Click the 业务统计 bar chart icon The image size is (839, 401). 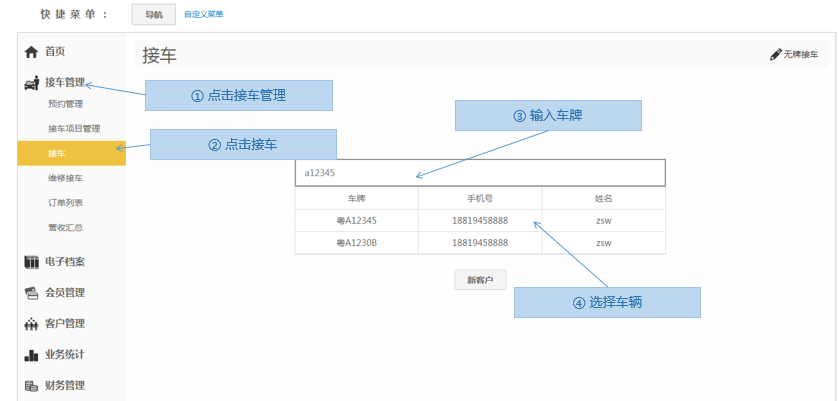[32, 355]
